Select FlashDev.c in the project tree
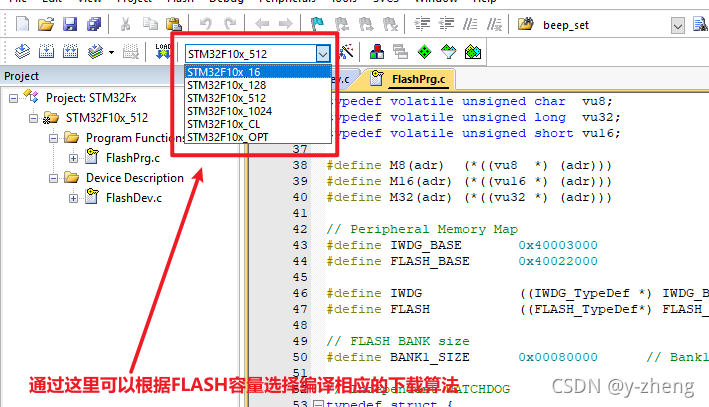The height and width of the screenshot is (407, 709). [134, 198]
